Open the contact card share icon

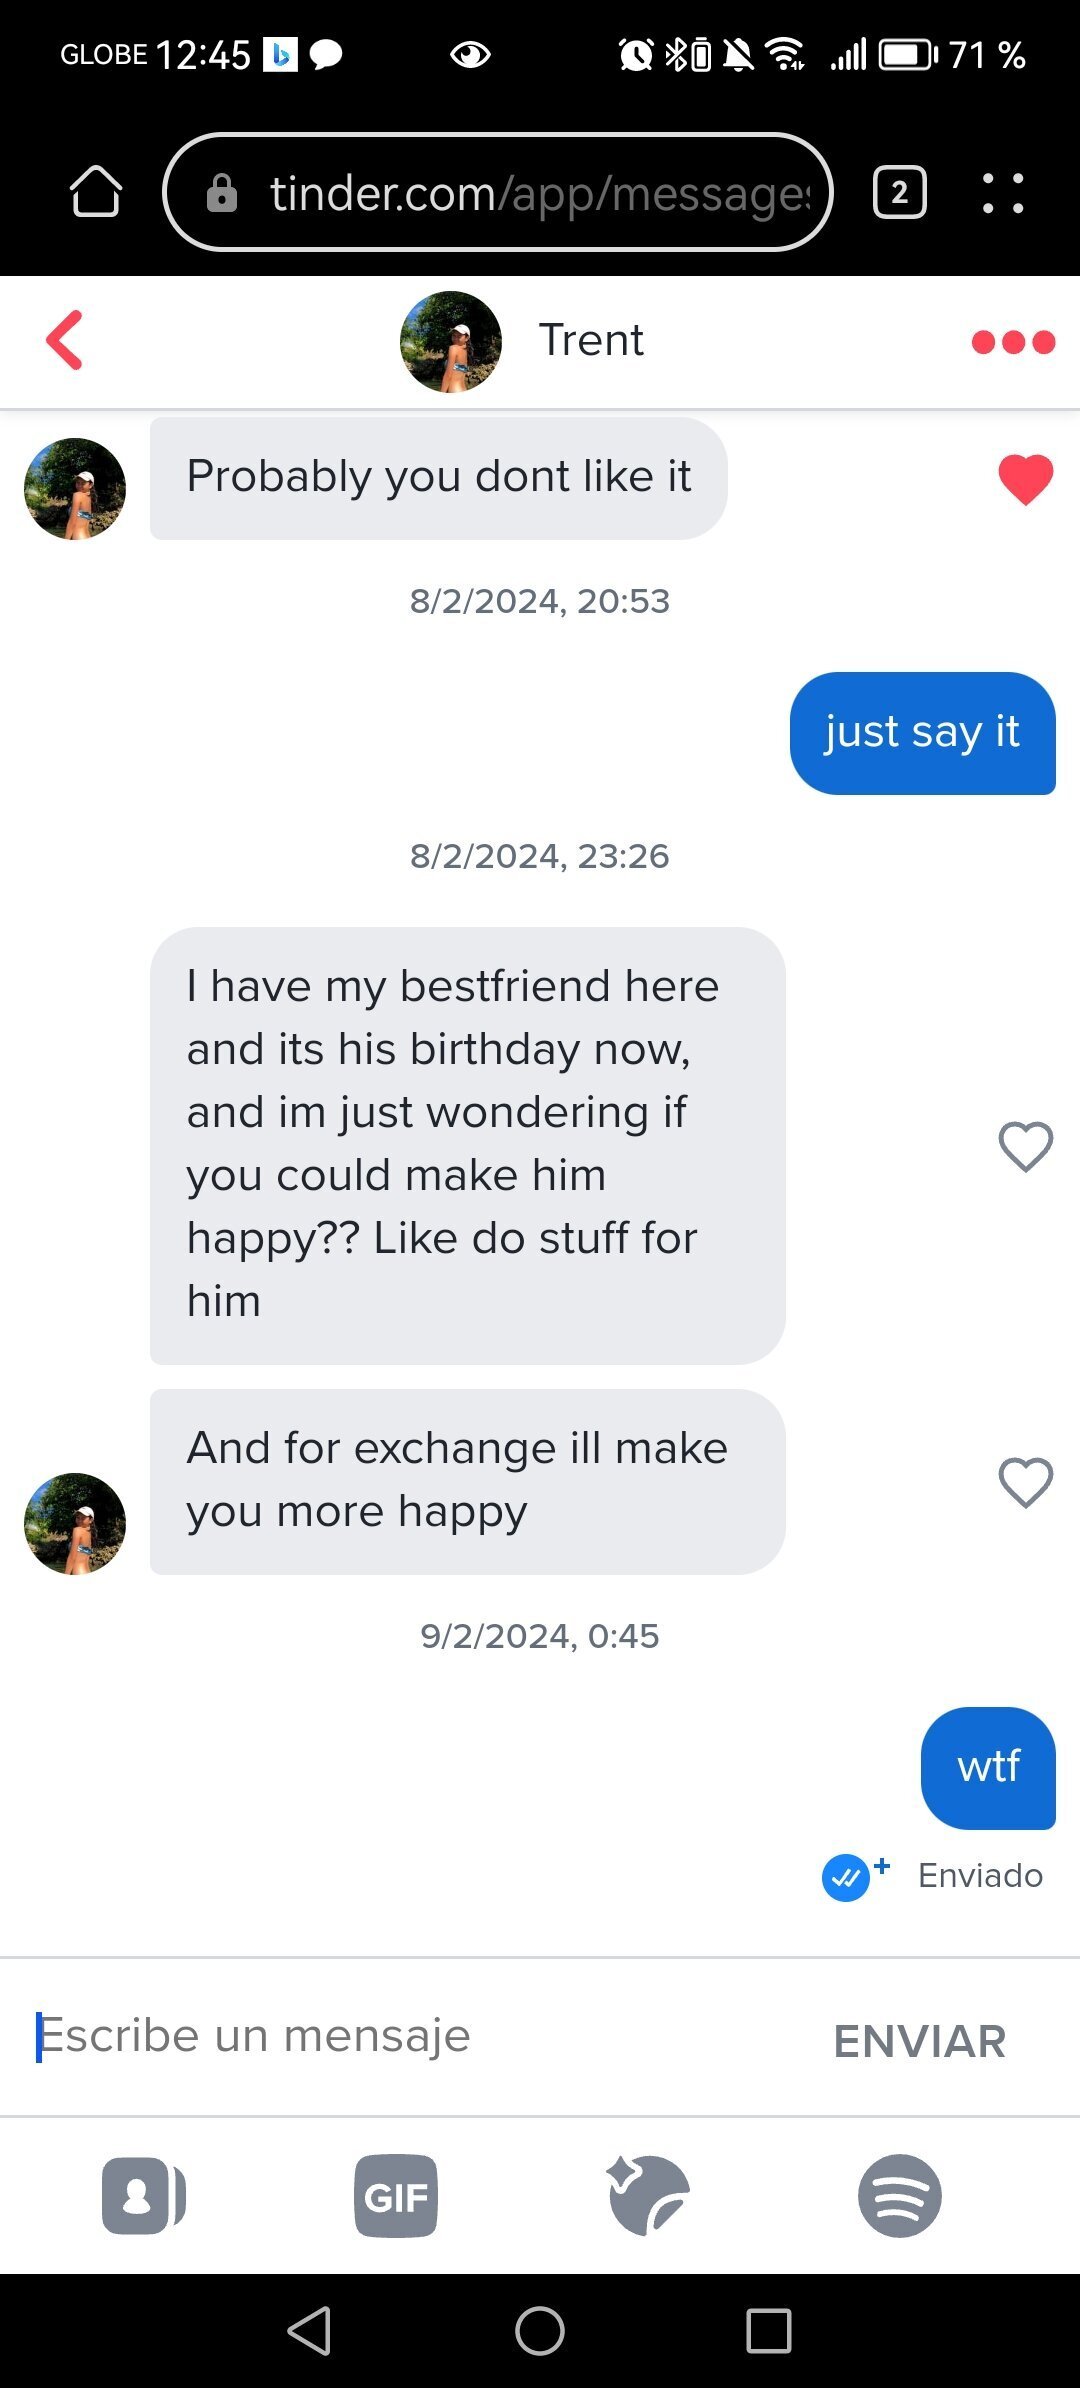pyautogui.click(x=143, y=2196)
